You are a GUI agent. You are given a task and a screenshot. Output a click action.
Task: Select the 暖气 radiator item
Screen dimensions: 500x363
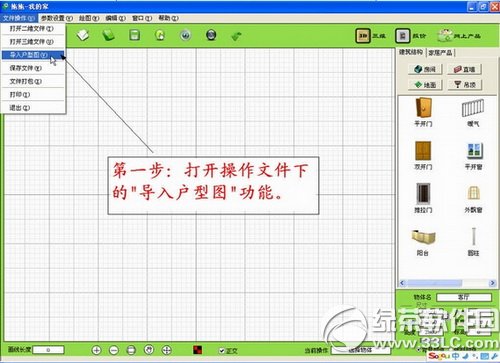click(x=473, y=112)
